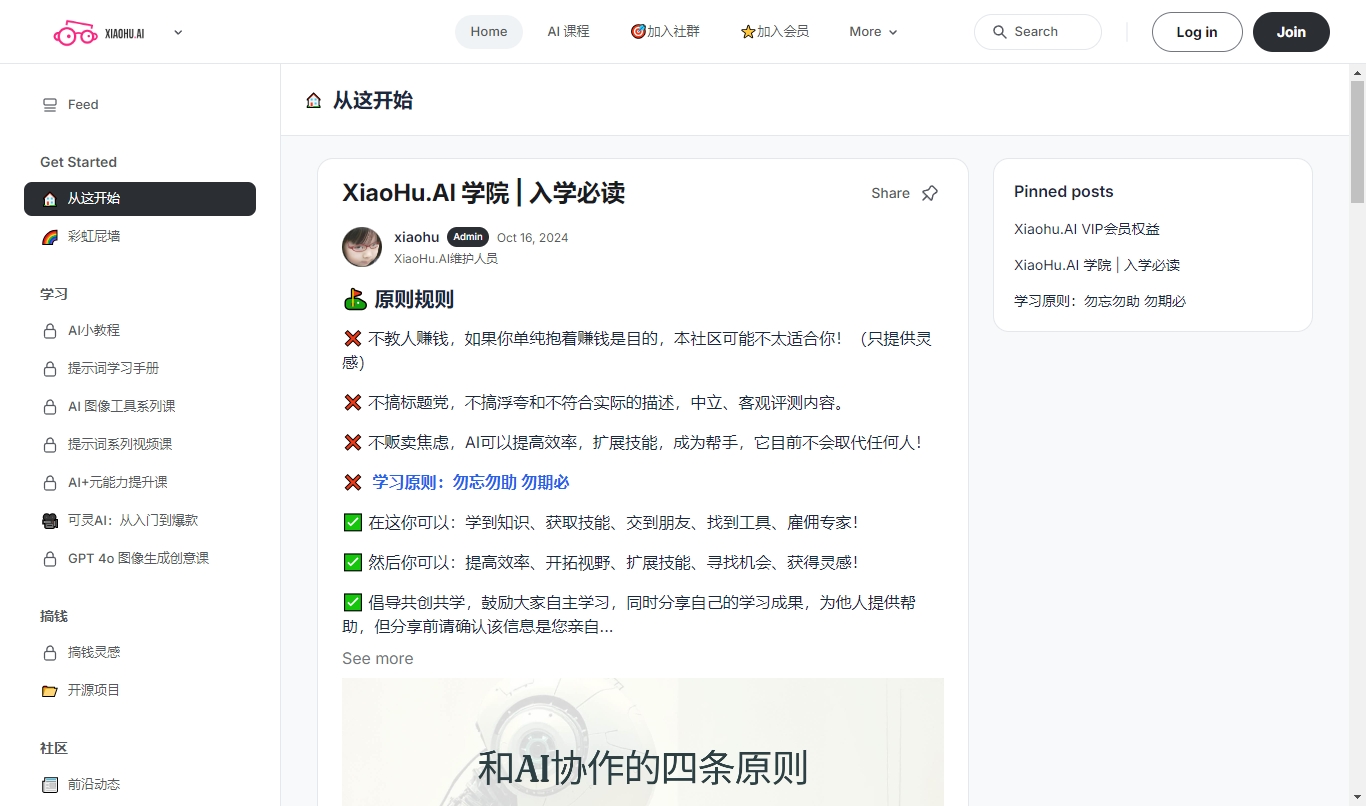Click the newspaper icon beside 前沿动态

click(50, 785)
